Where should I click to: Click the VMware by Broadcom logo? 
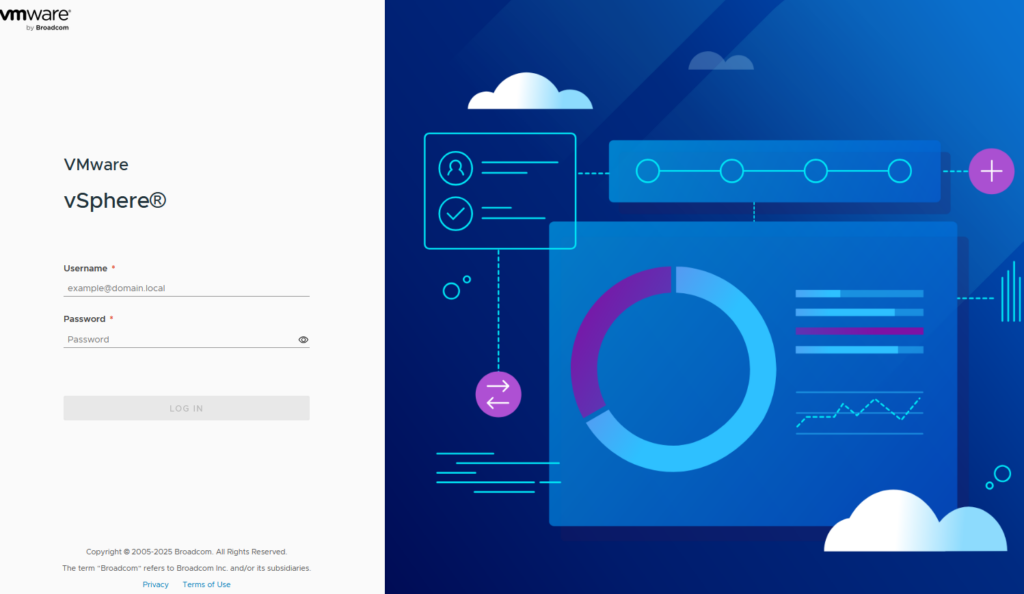click(x=43, y=18)
